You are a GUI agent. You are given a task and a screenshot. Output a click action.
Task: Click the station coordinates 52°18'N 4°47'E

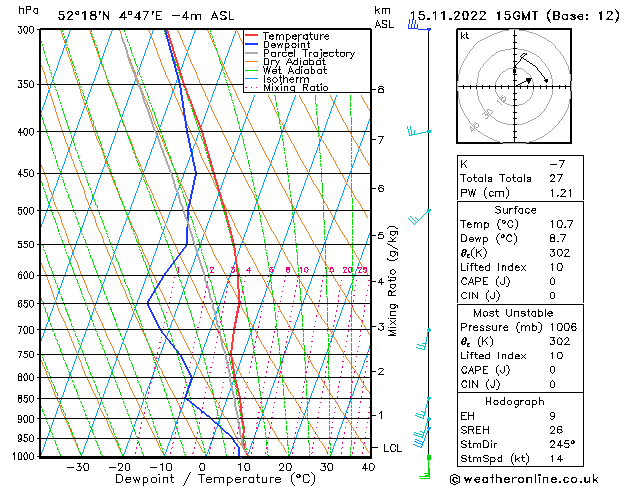point(110,16)
